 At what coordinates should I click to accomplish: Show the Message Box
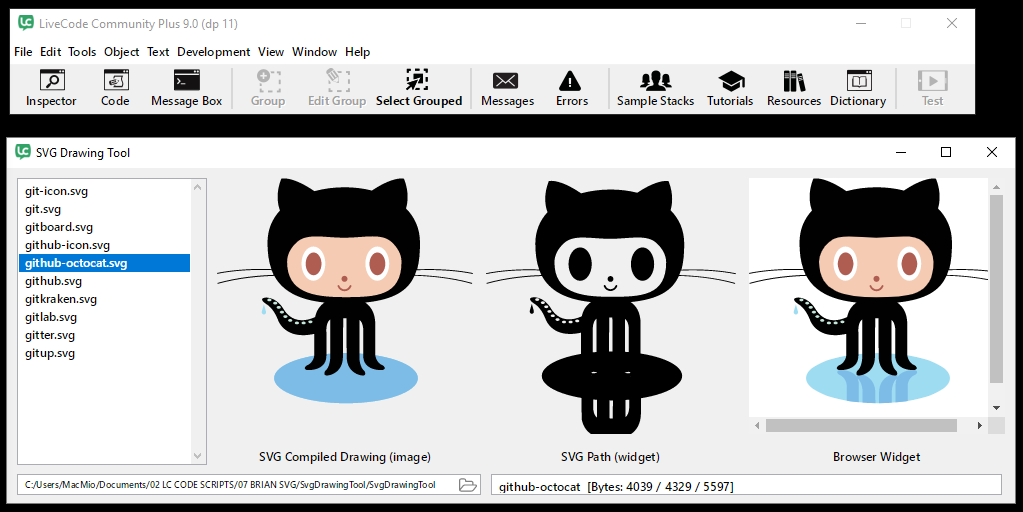click(x=186, y=88)
